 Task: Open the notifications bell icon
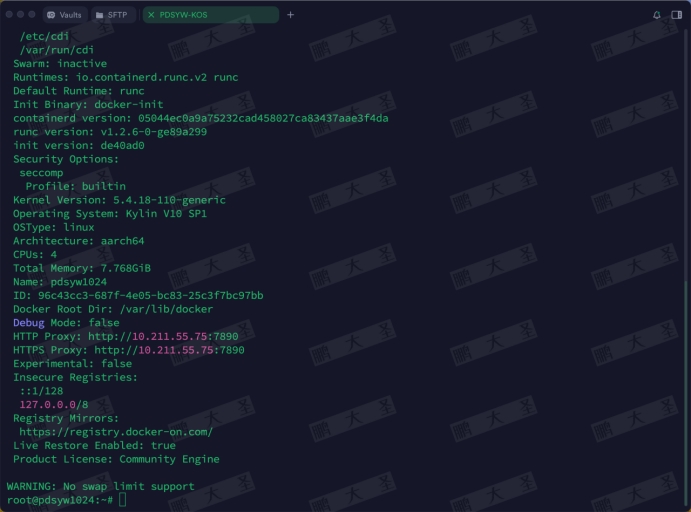[x=657, y=15]
